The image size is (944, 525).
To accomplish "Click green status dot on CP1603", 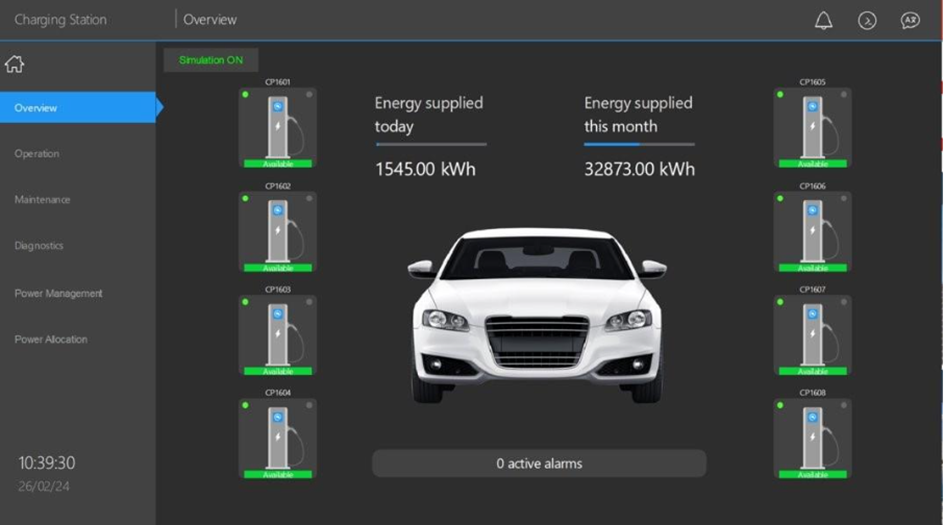I will [245, 301].
